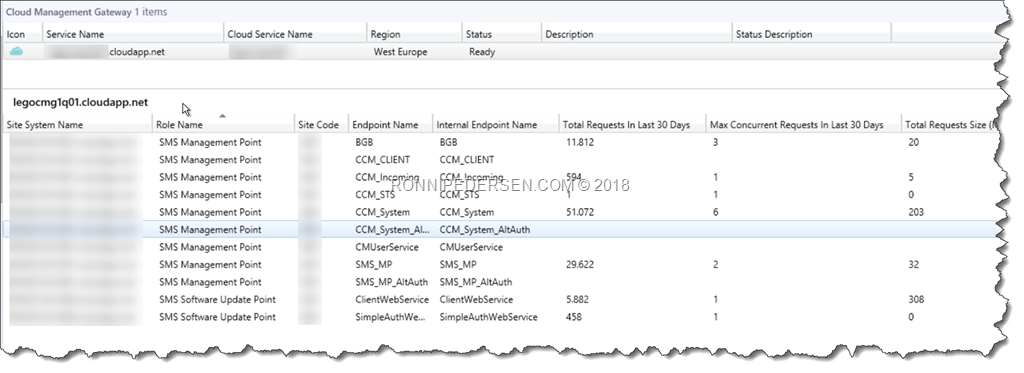This screenshot has width=1024, height=373.
Task: Sort by Status column header
Action: pyautogui.click(x=478, y=34)
